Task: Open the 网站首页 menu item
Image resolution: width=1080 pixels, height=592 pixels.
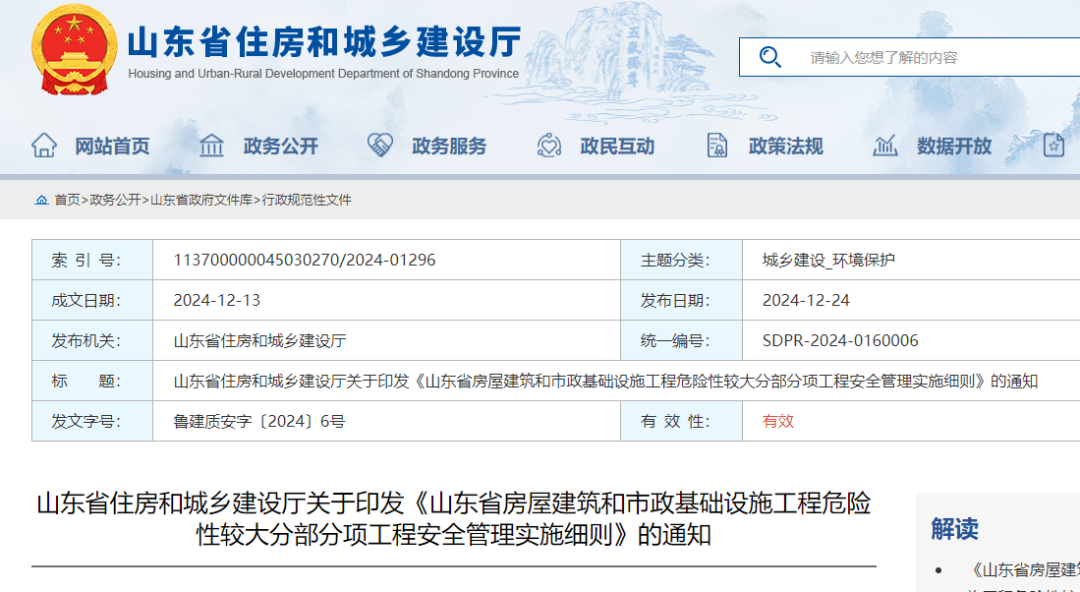Action: pos(112,145)
